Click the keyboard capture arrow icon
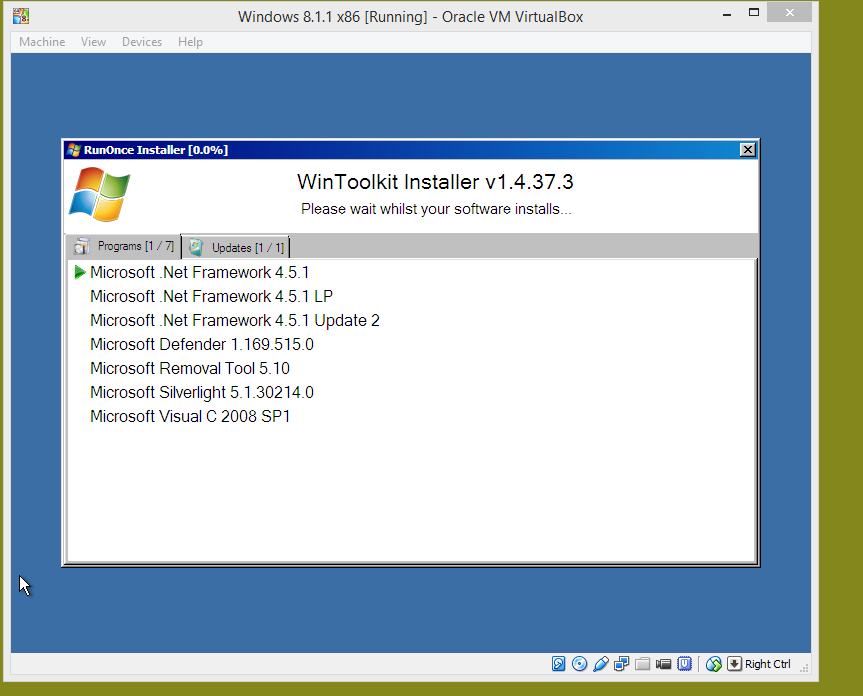Image resolution: width=863 pixels, height=696 pixels. pyautogui.click(x=734, y=664)
